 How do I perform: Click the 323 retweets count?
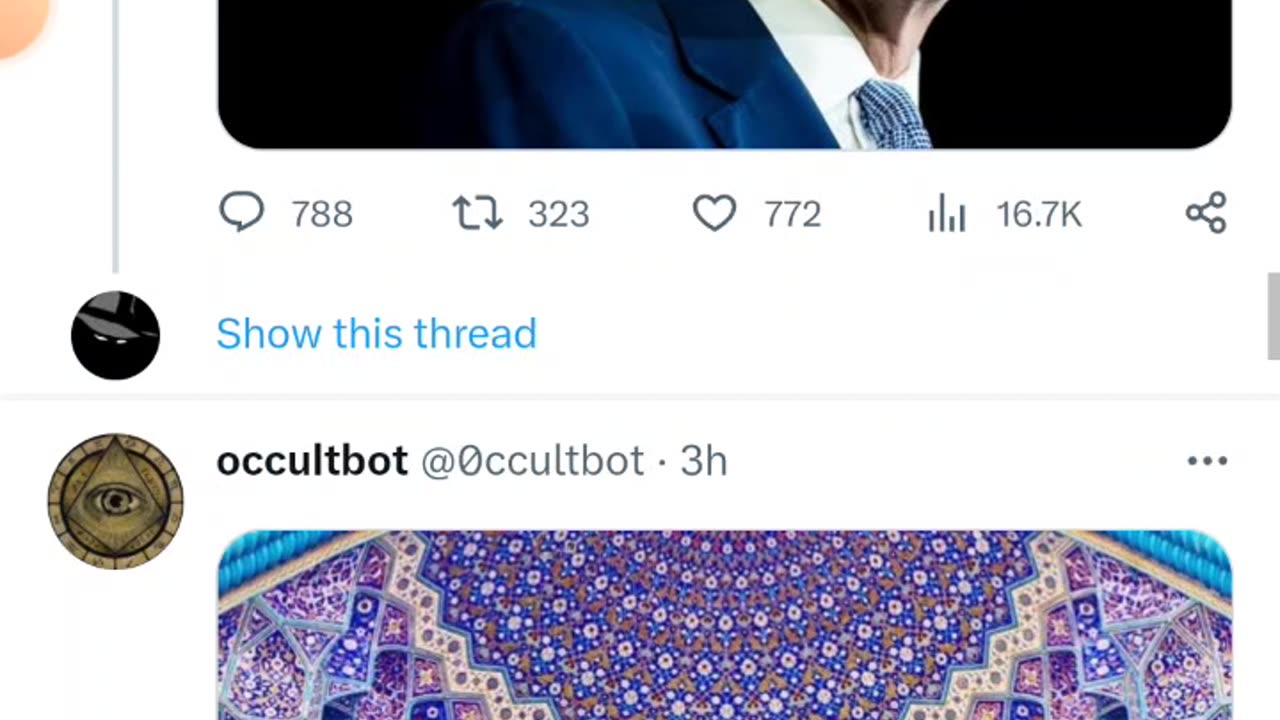558,214
